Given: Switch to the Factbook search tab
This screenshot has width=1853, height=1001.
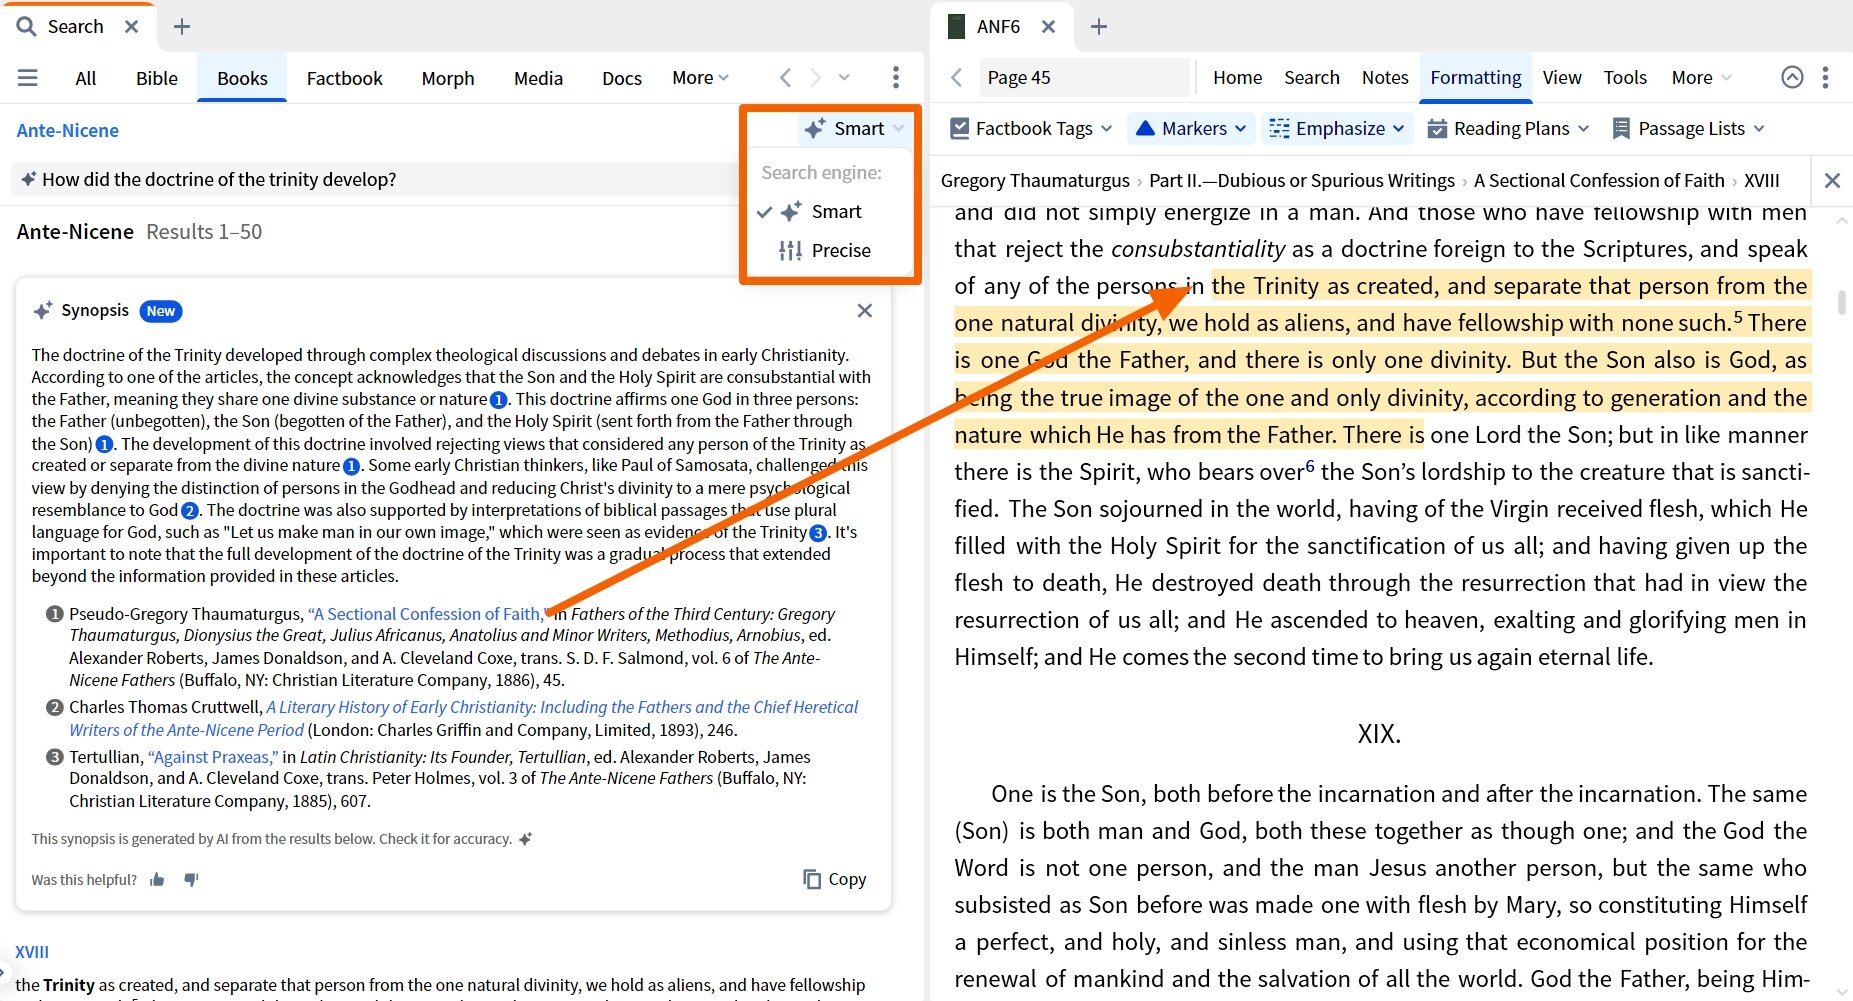Looking at the screenshot, I should pyautogui.click(x=344, y=78).
